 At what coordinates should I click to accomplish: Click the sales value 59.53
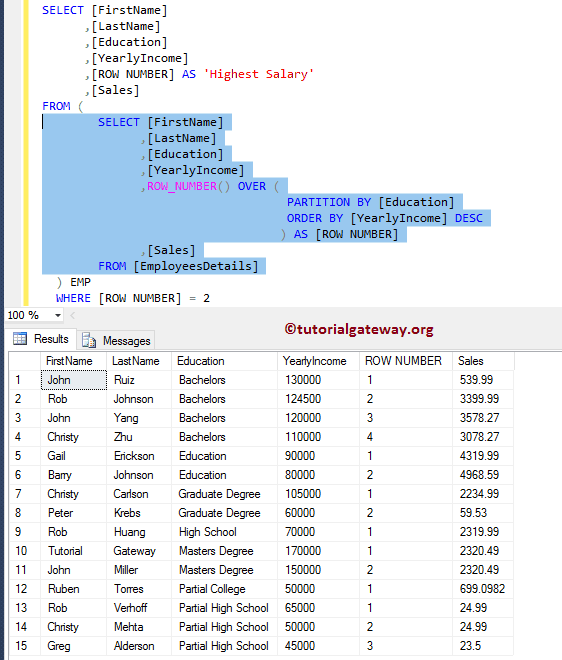483,513
